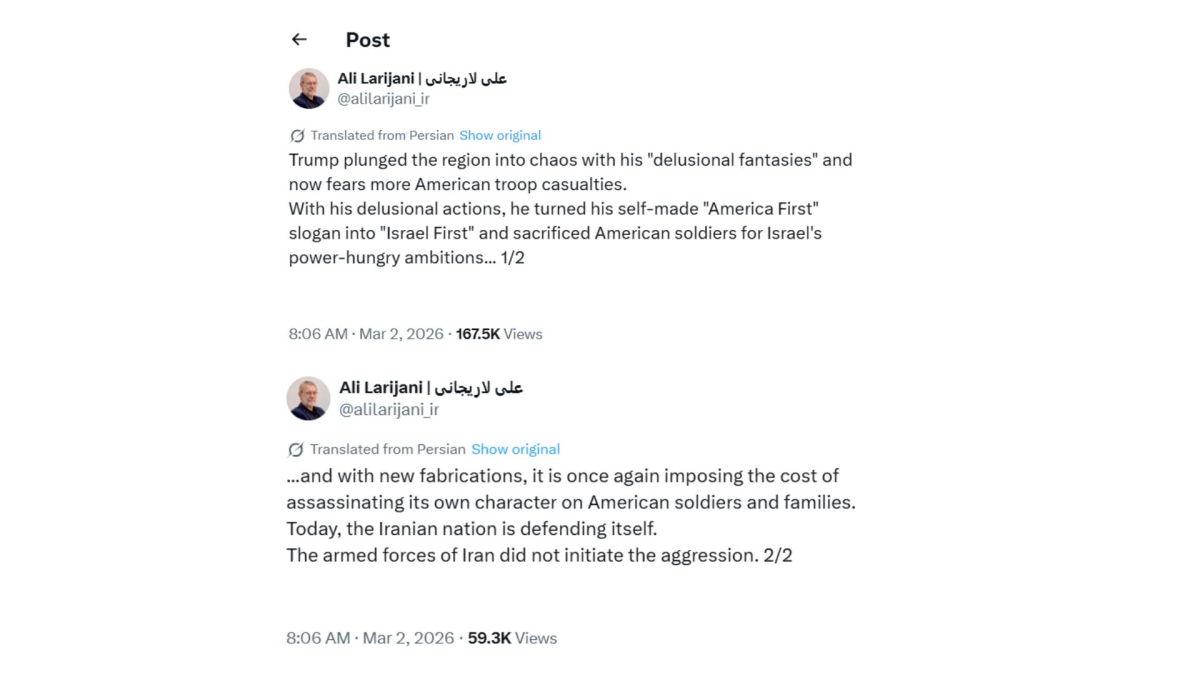Click @alilarijani_ir handle in the second post
Image resolution: width=1199 pixels, height=674 pixels.
point(389,409)
